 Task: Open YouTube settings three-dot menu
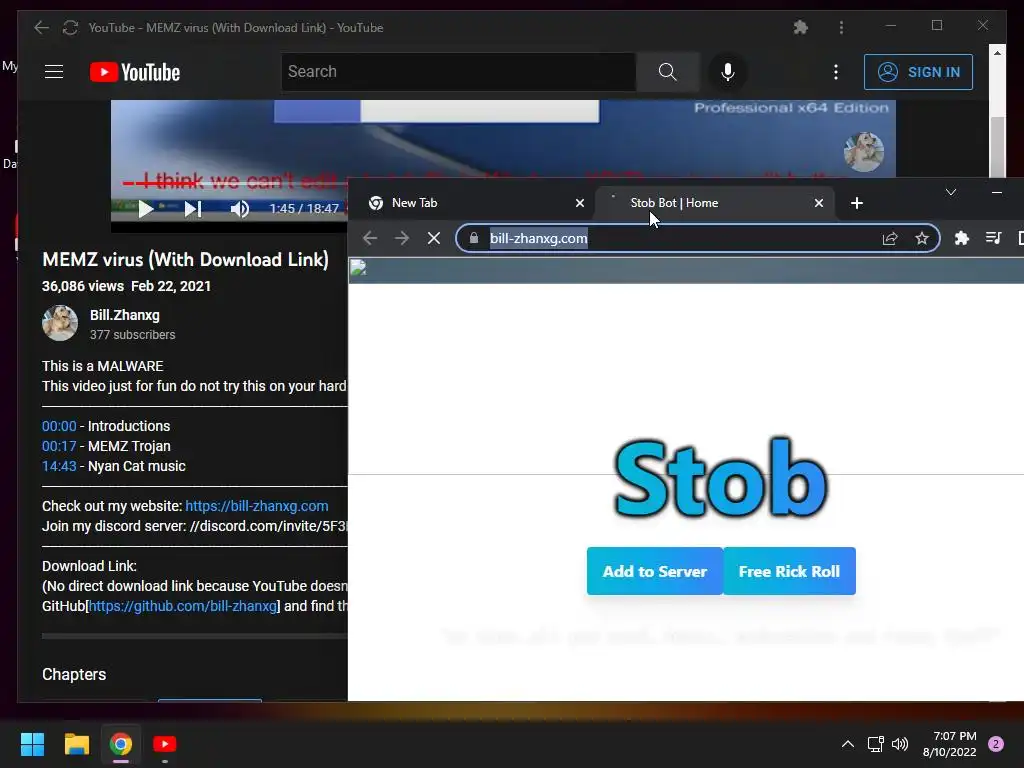pyautogui.click(x=835, y=72)
